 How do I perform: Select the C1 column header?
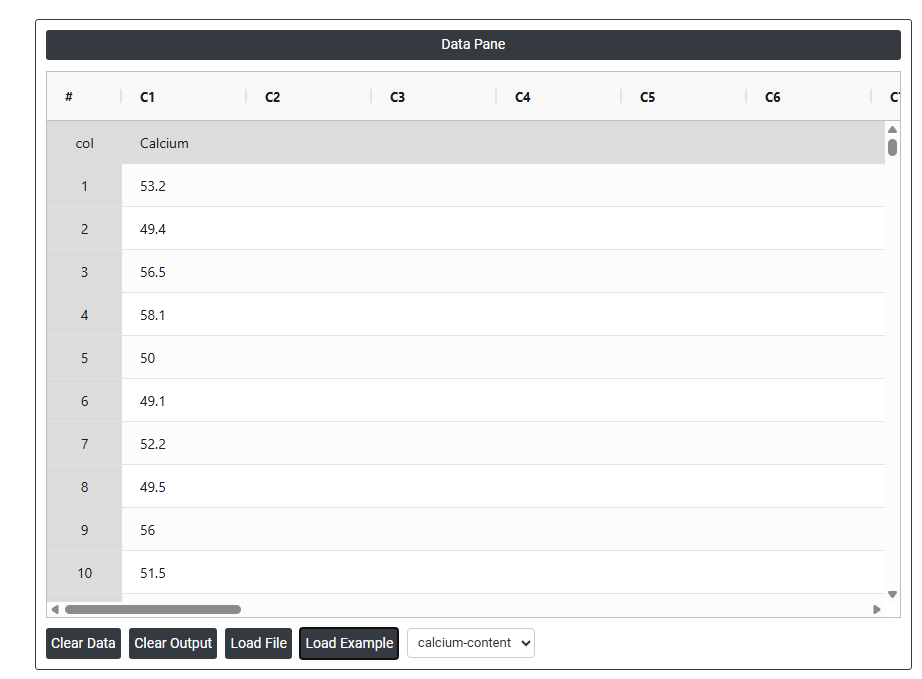pyautogui.click(x=148, y=97)
